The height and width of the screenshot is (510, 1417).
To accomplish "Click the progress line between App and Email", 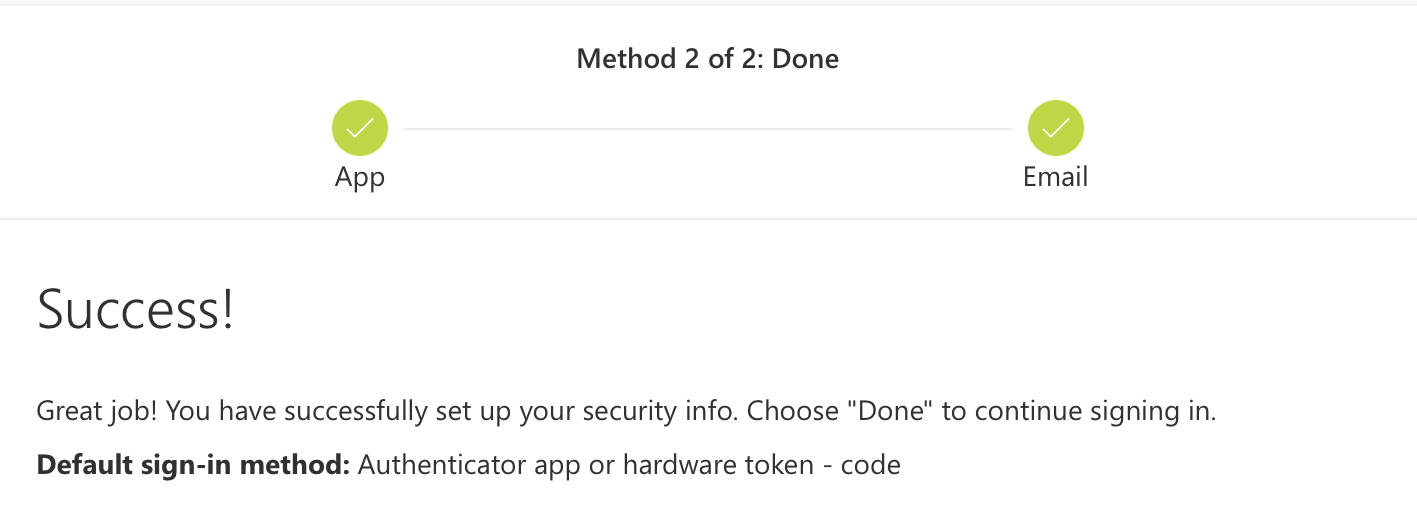I will [708, 129].
